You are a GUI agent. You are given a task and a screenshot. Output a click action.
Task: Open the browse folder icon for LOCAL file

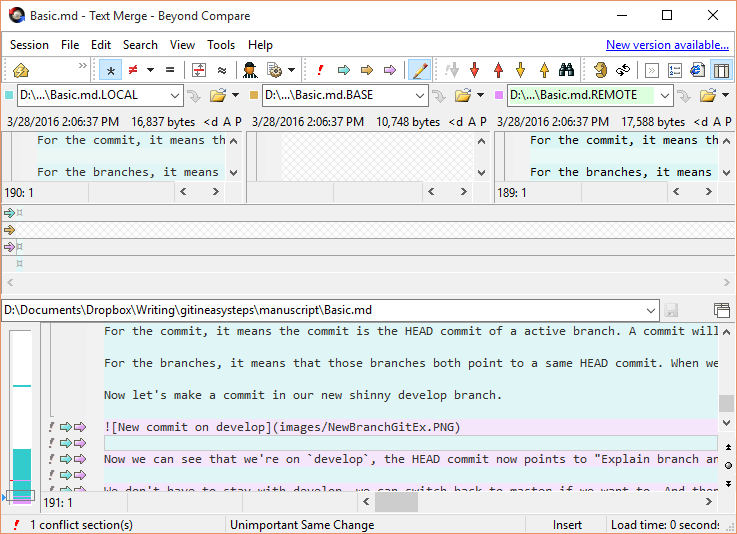(x=218, y=95)
